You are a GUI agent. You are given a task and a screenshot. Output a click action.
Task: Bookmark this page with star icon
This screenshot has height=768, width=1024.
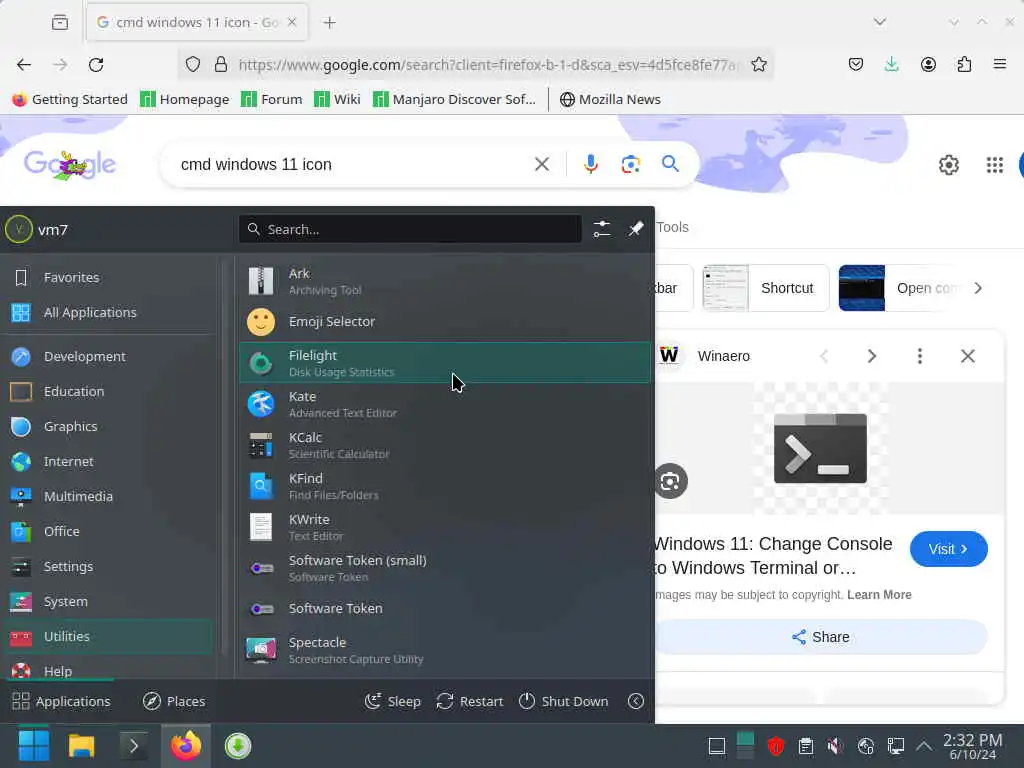pos(758,64)
